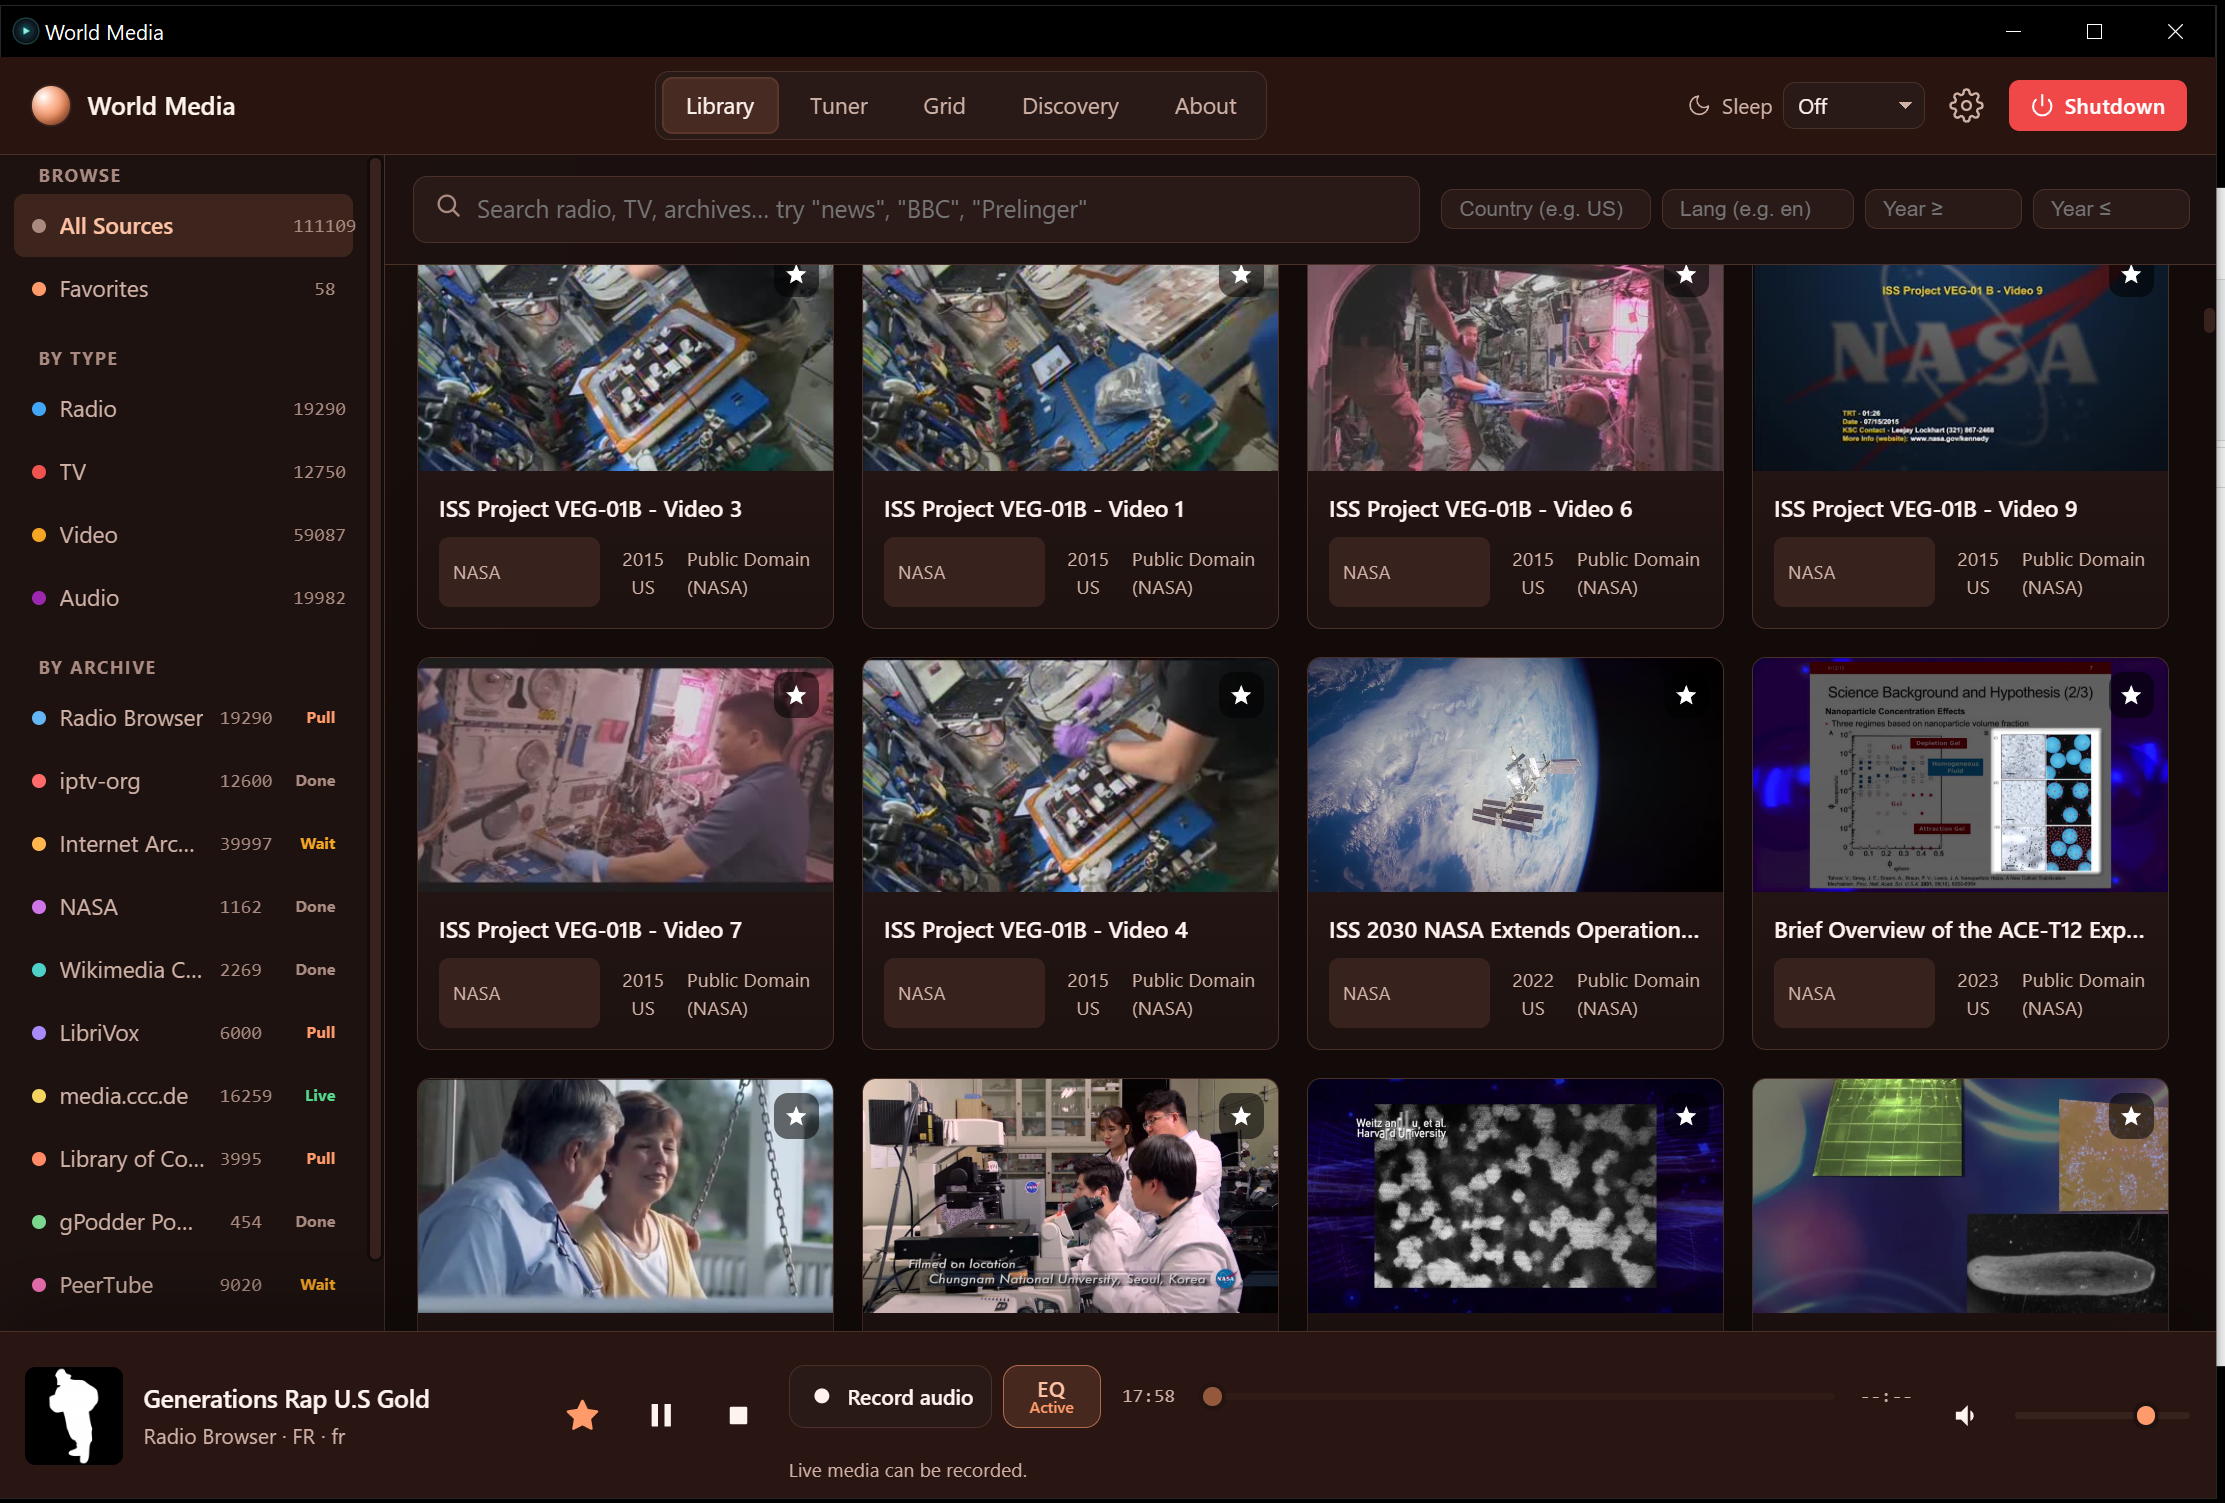The height and width of the screenshot is (1503, 2225).
Task: Click the volume slider handle
Action: (2145, 1415)
